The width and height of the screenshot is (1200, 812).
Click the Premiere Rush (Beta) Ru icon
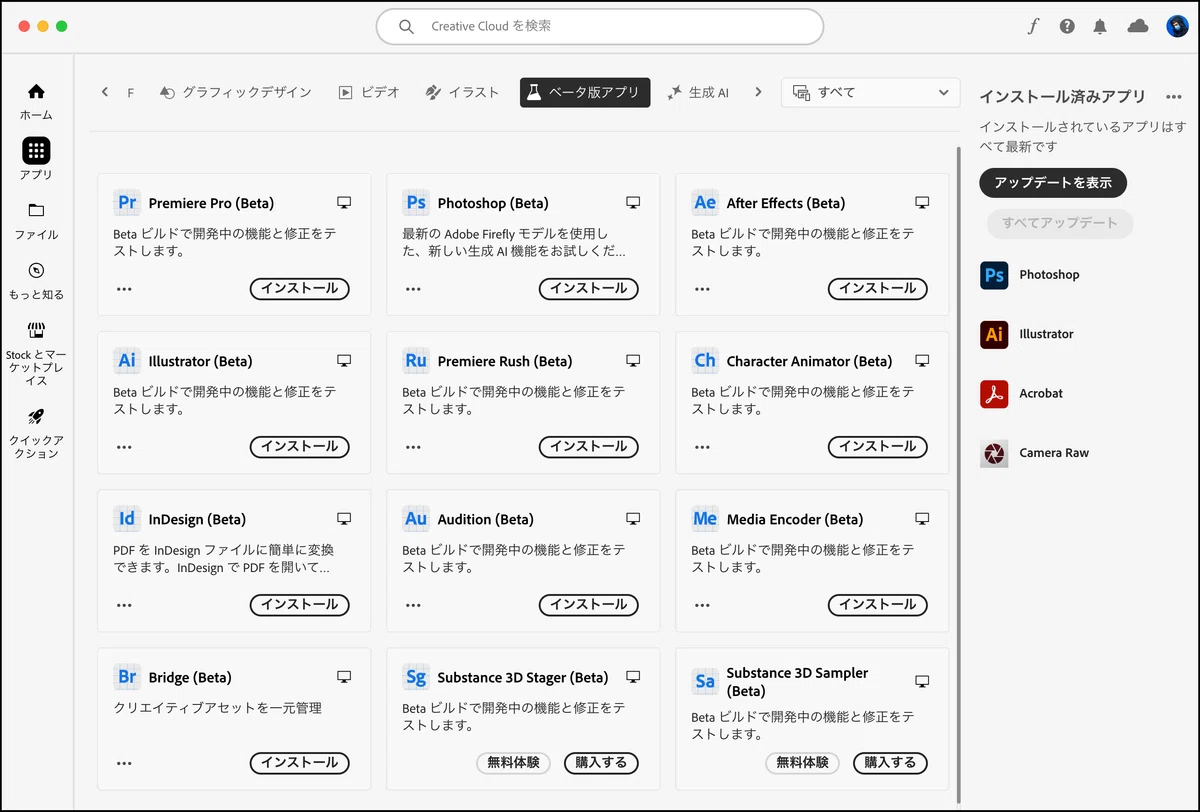[x=416, y=360]
